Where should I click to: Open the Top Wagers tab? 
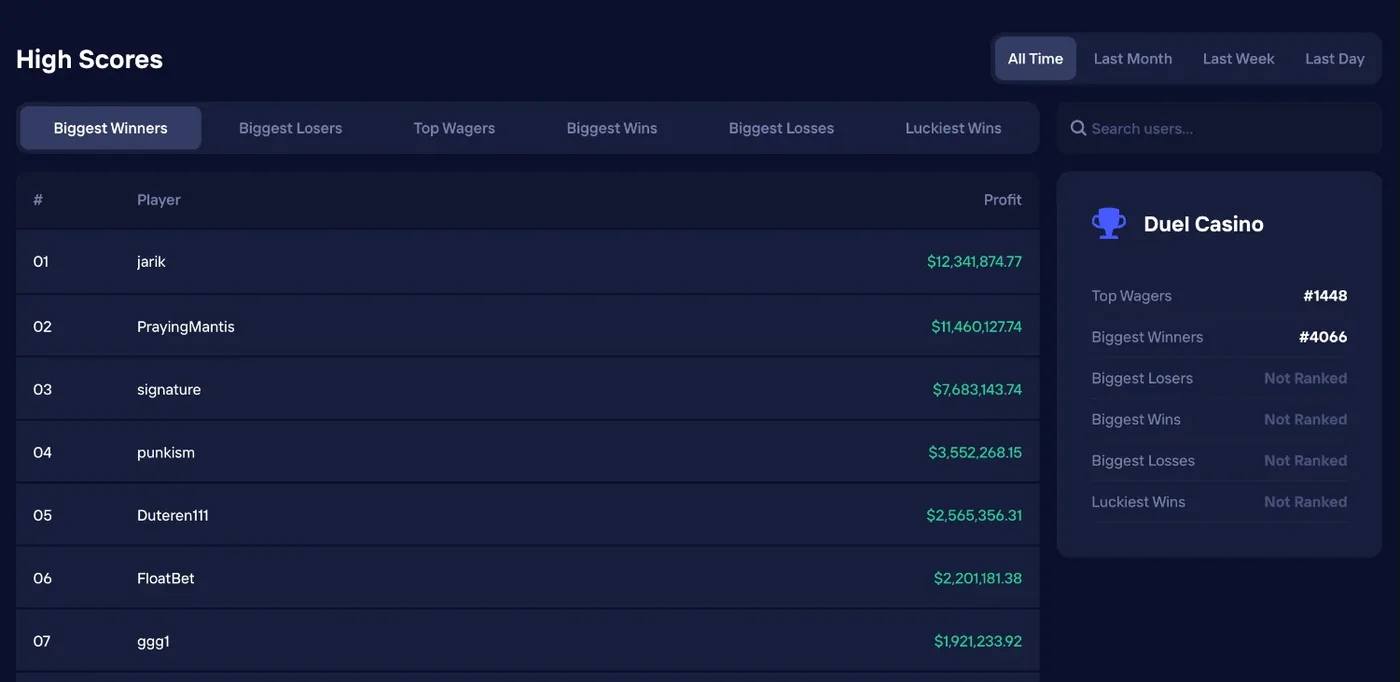click(x=454, y=128)
